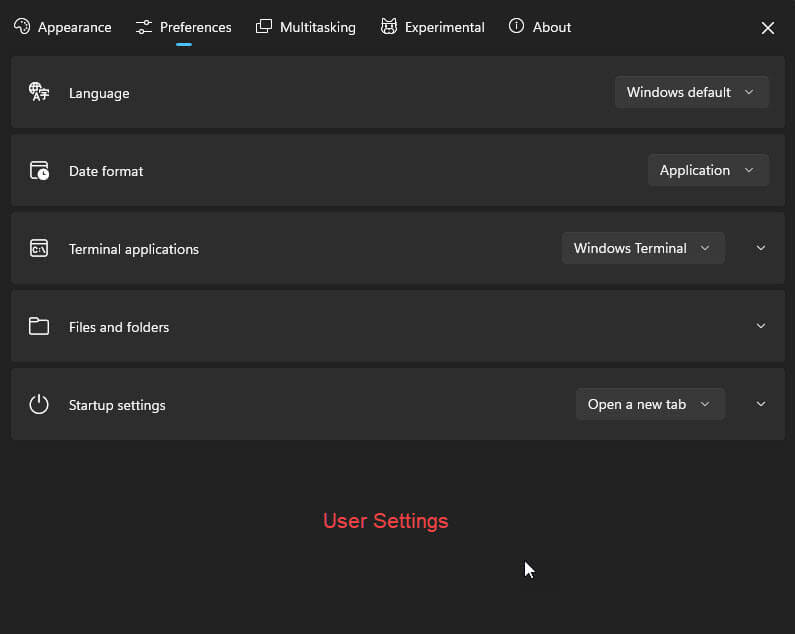Switch to the Experimental tab
The image size is (795, 634).
tap(432, 27)
